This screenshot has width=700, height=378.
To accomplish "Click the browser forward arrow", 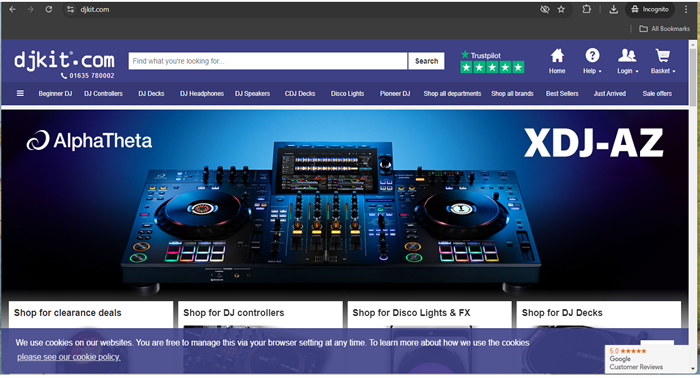I will (x=30, y=9).
